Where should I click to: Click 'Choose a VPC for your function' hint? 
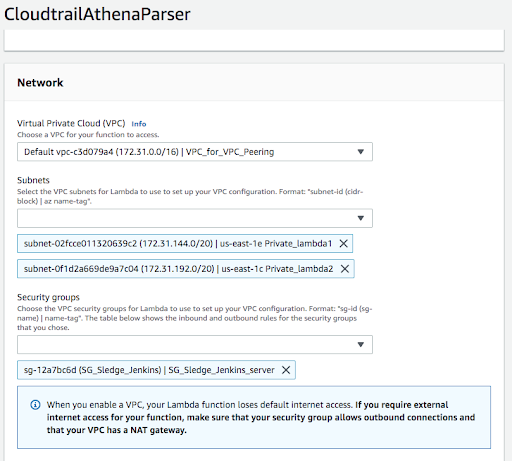pos(88,135)
